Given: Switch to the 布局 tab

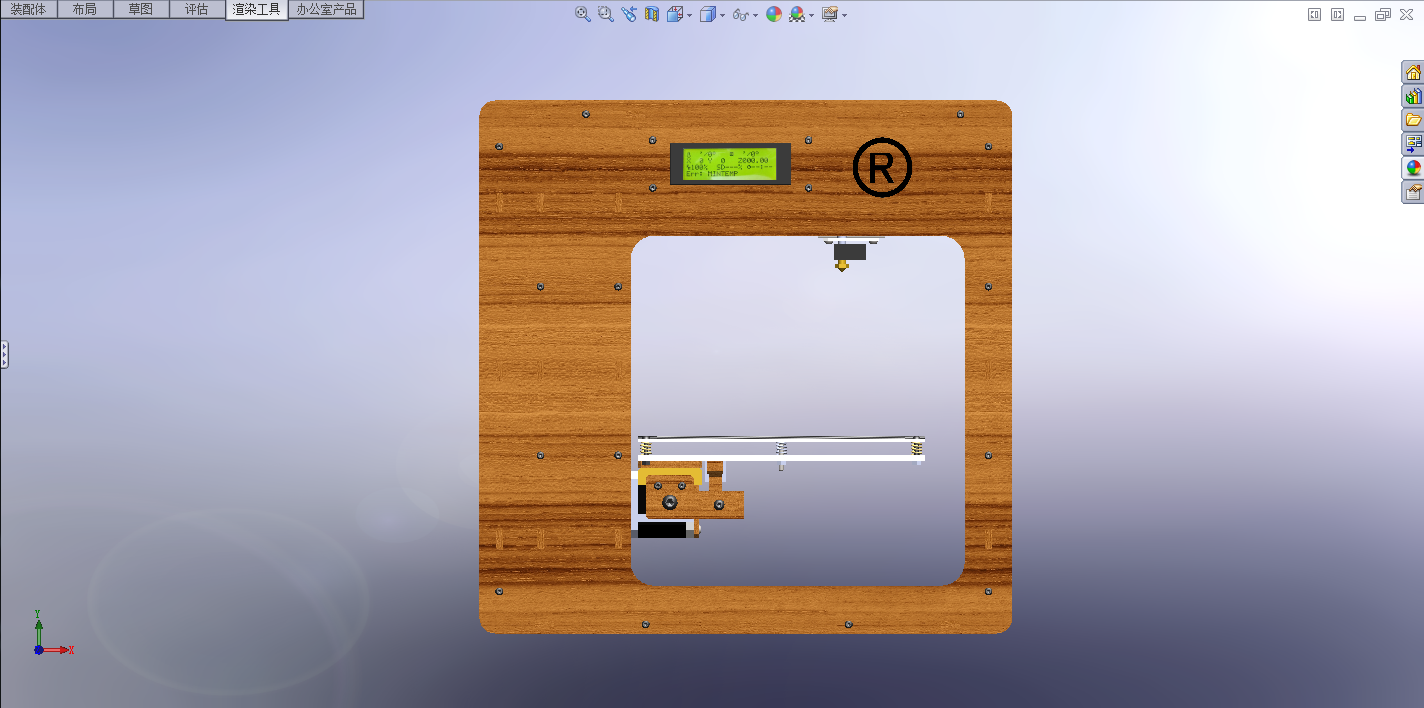Looking at the screenshot, I should point(85,9).
